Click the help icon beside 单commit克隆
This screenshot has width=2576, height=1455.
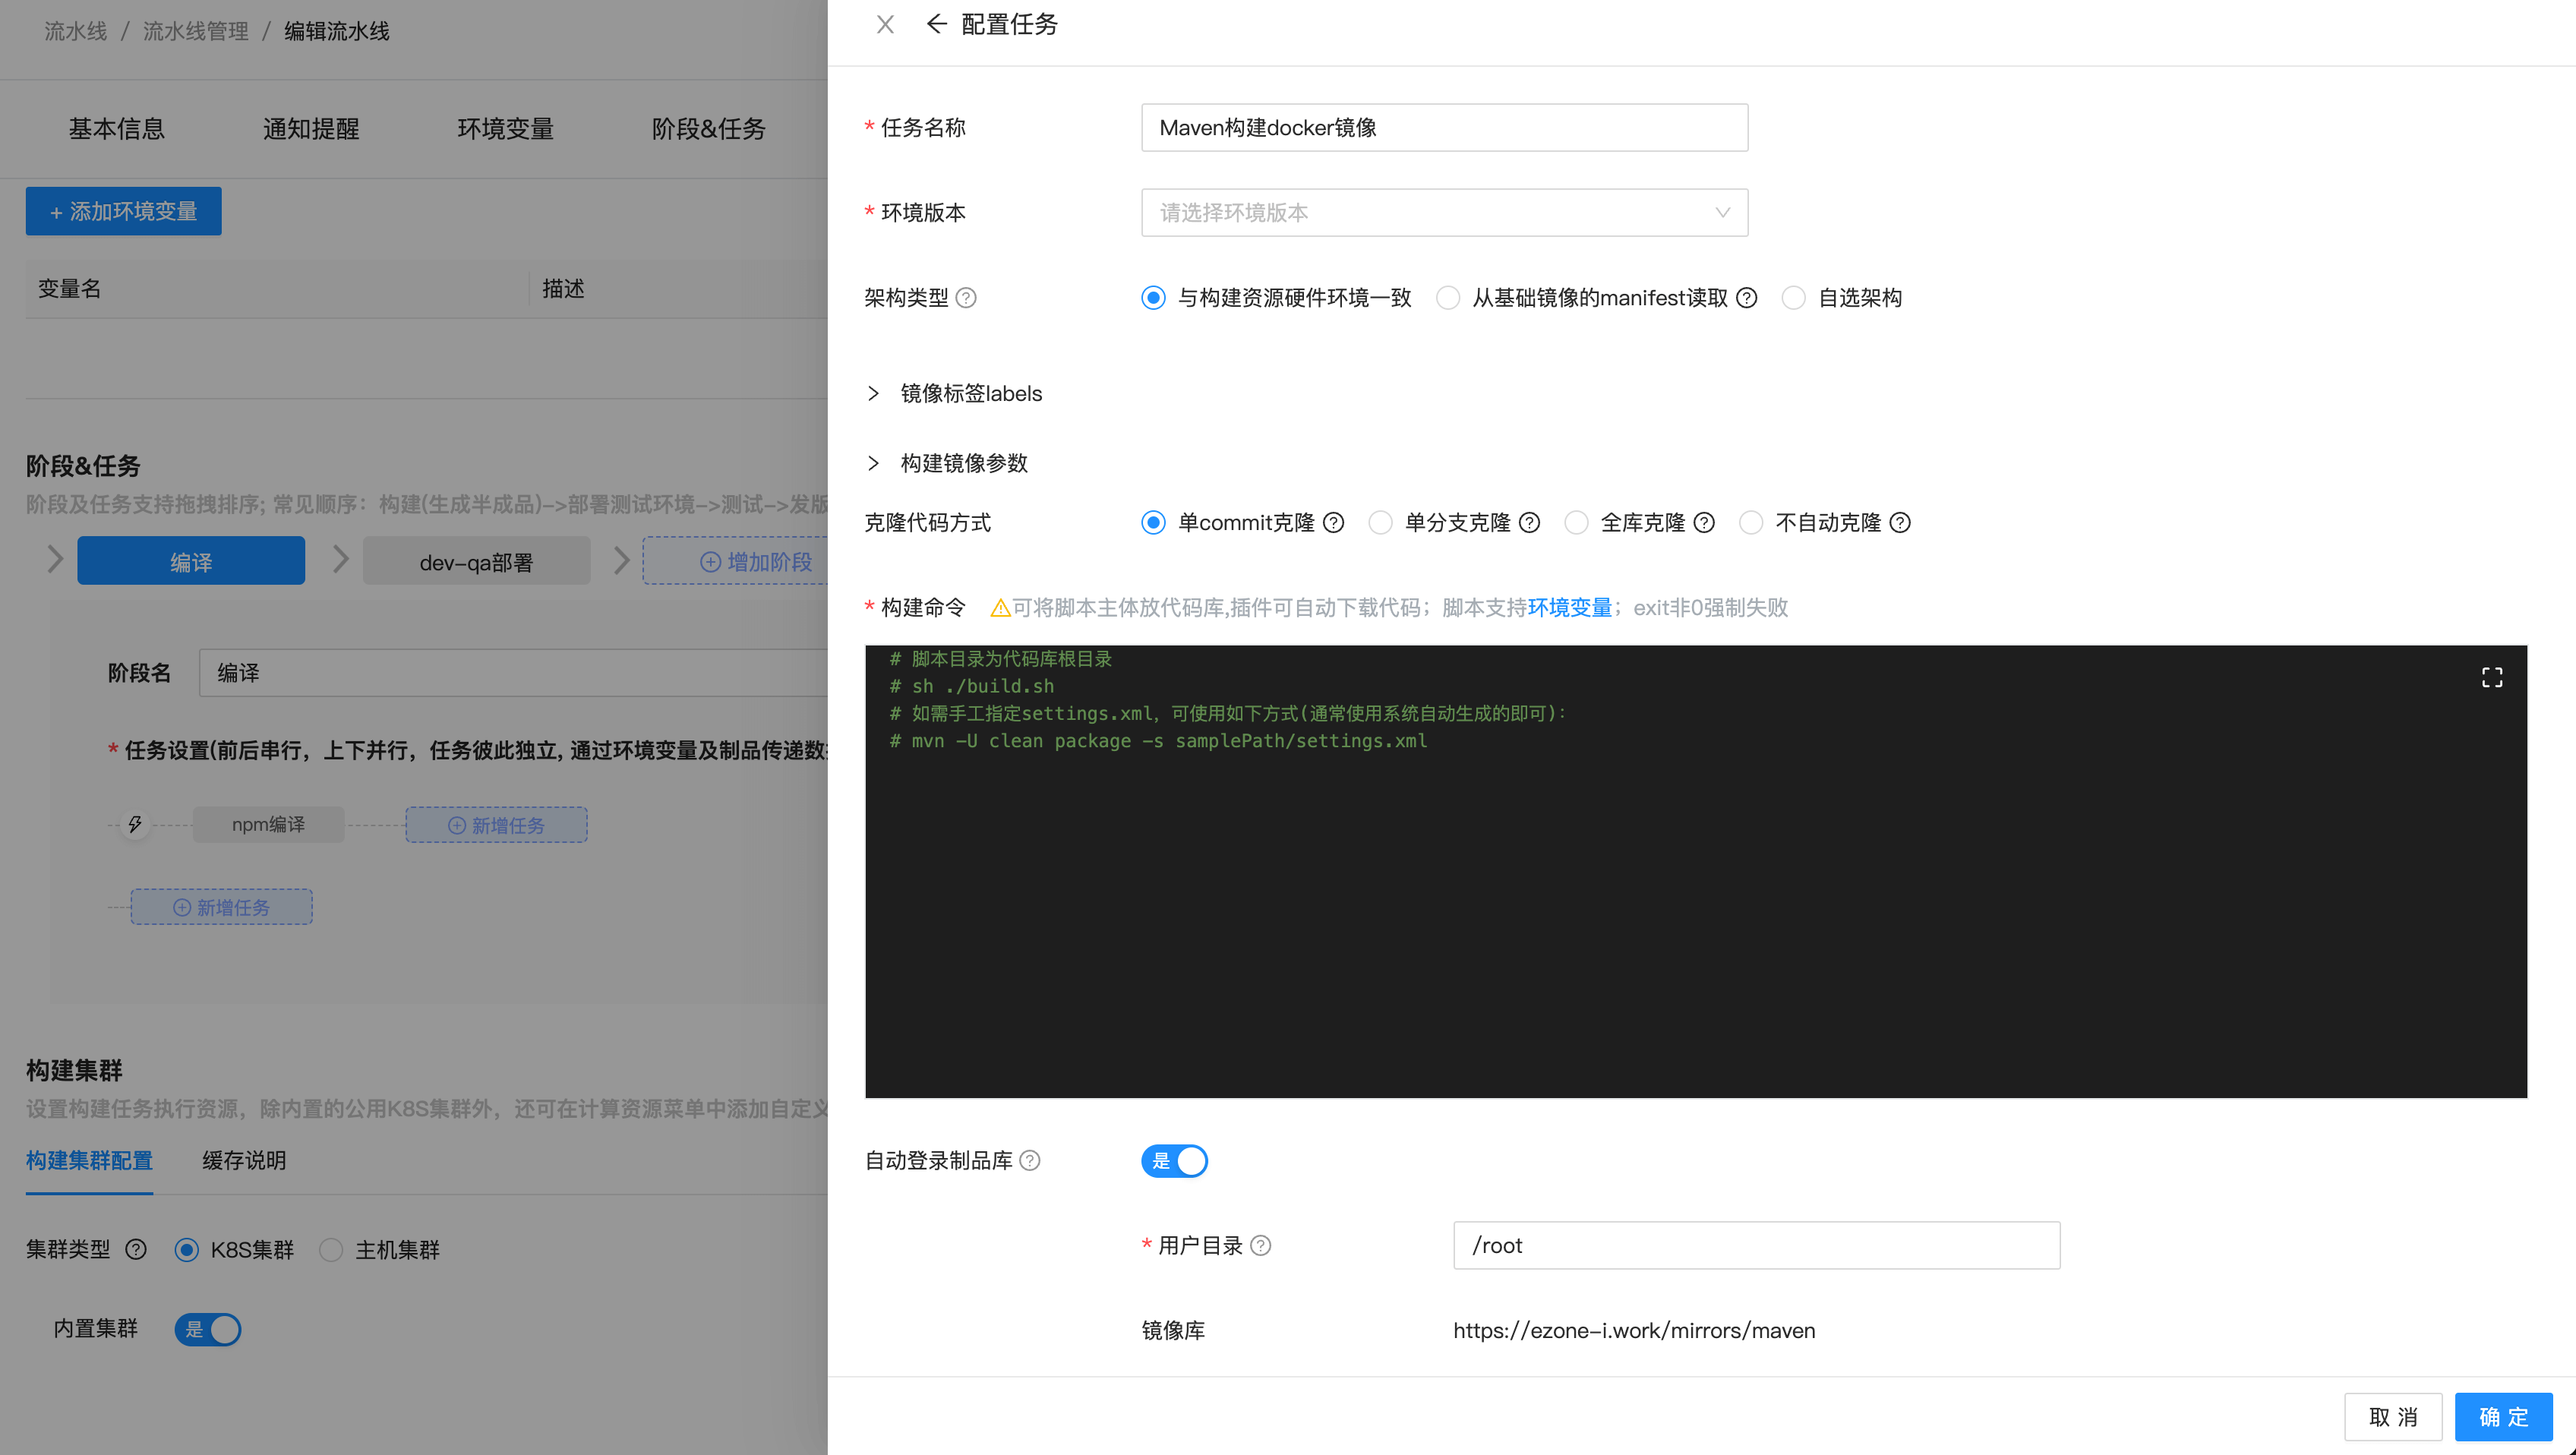coord(1333,523)
